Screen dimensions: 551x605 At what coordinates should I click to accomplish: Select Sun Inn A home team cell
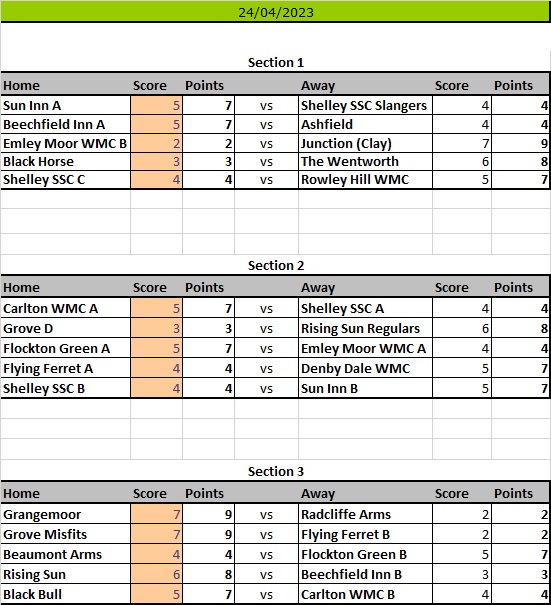coord(66,105)
